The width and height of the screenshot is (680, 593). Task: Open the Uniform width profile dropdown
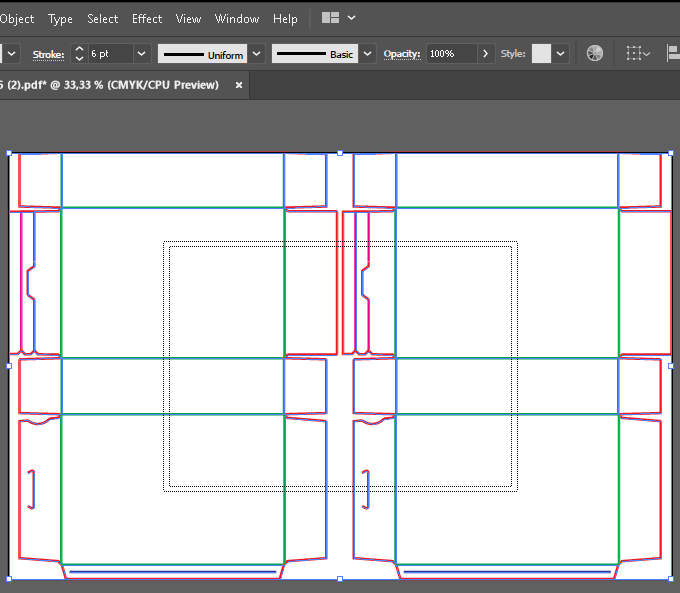click(x=257, y=53)
